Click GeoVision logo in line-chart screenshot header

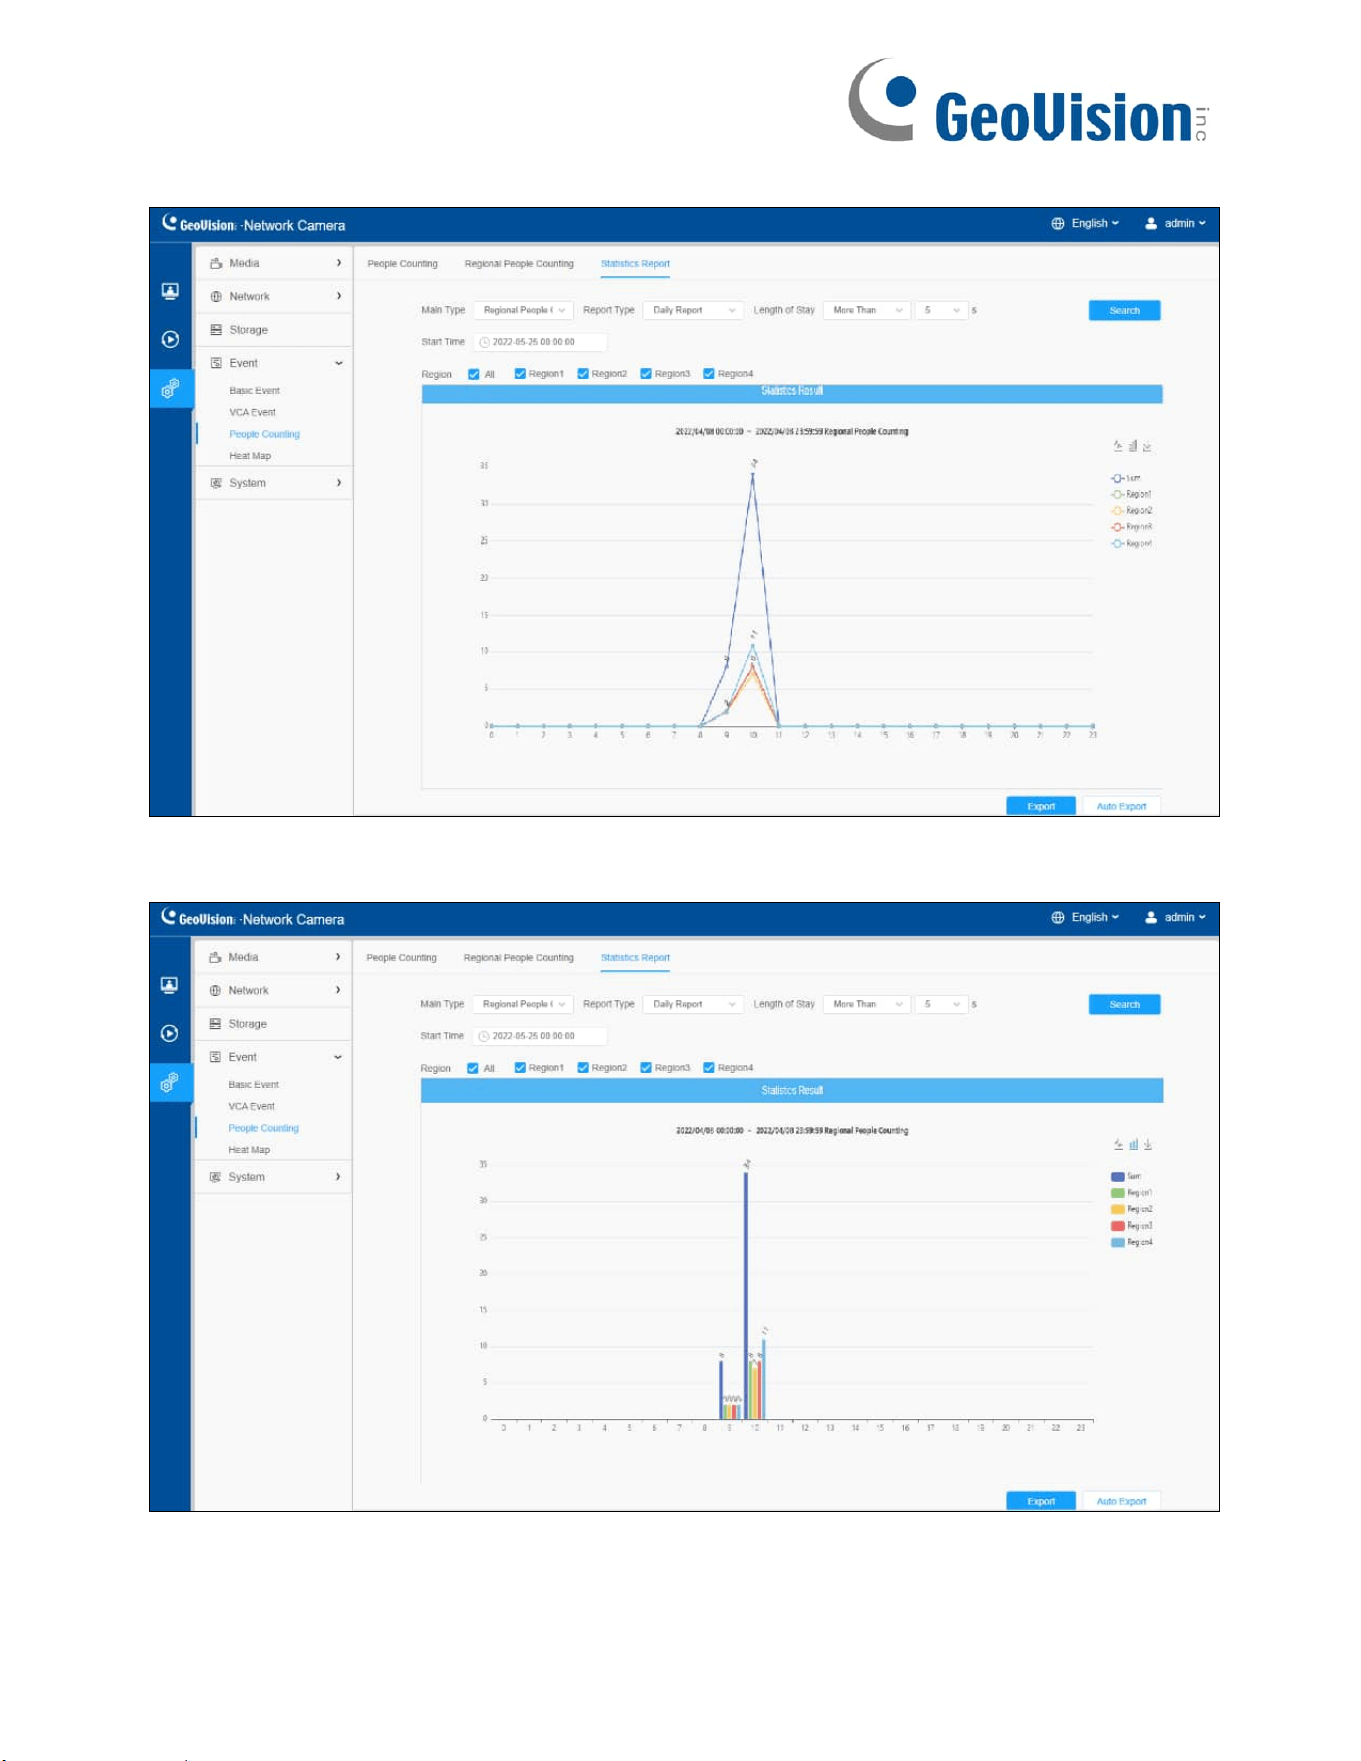(x=199, y=224)
